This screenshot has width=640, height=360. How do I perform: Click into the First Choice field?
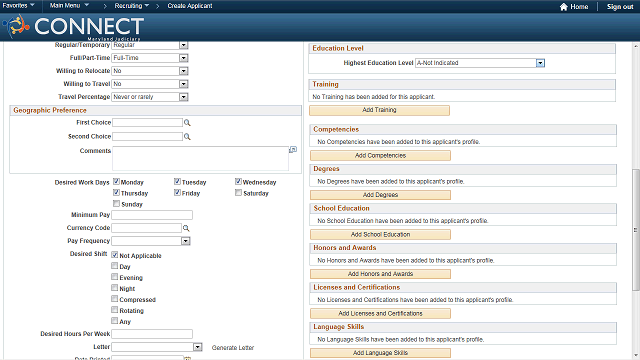(x=147, y=122)
